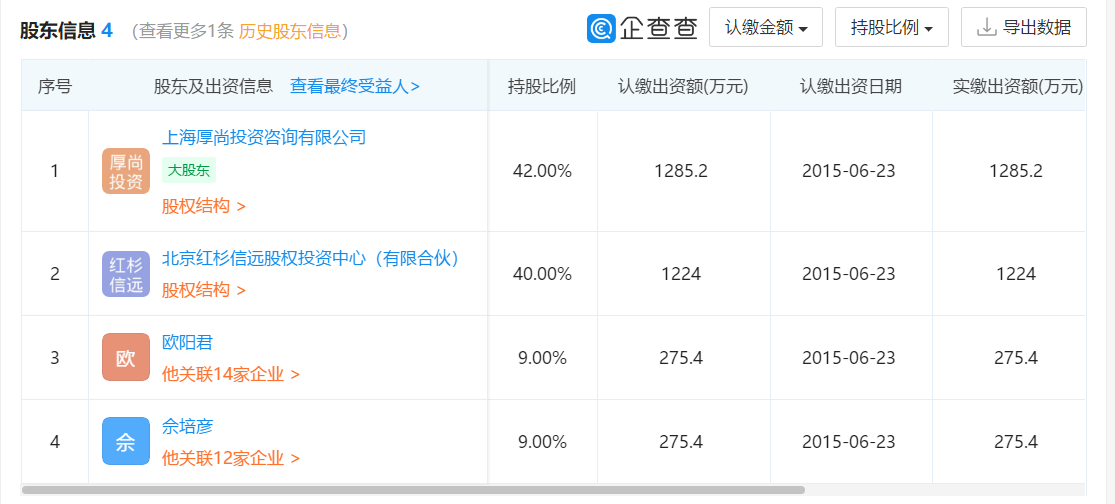Click the 欧 avatar for 欧阳君
Viewport: 1115px width, 504px height.
126,358
